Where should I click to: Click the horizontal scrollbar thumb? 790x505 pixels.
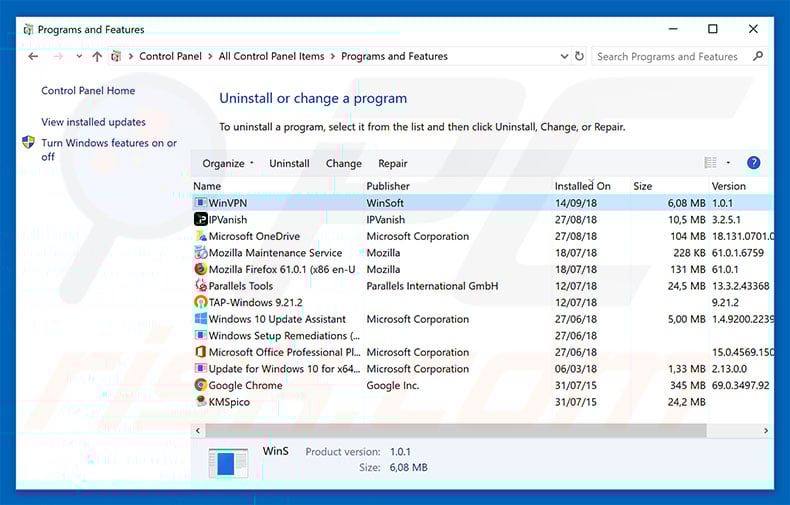455,430
